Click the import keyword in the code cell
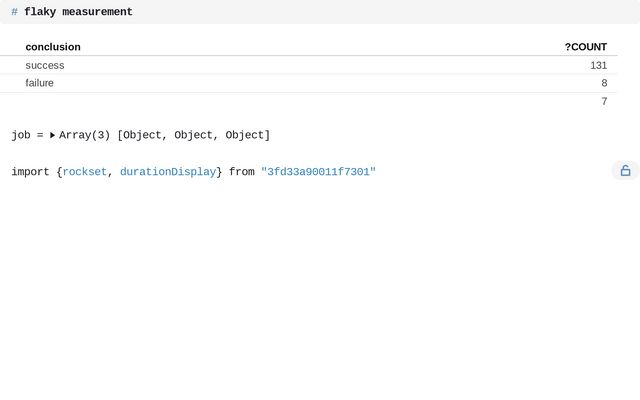Image resolution: width=640 pixels, height=400 pixels. [x=30, y=172]
